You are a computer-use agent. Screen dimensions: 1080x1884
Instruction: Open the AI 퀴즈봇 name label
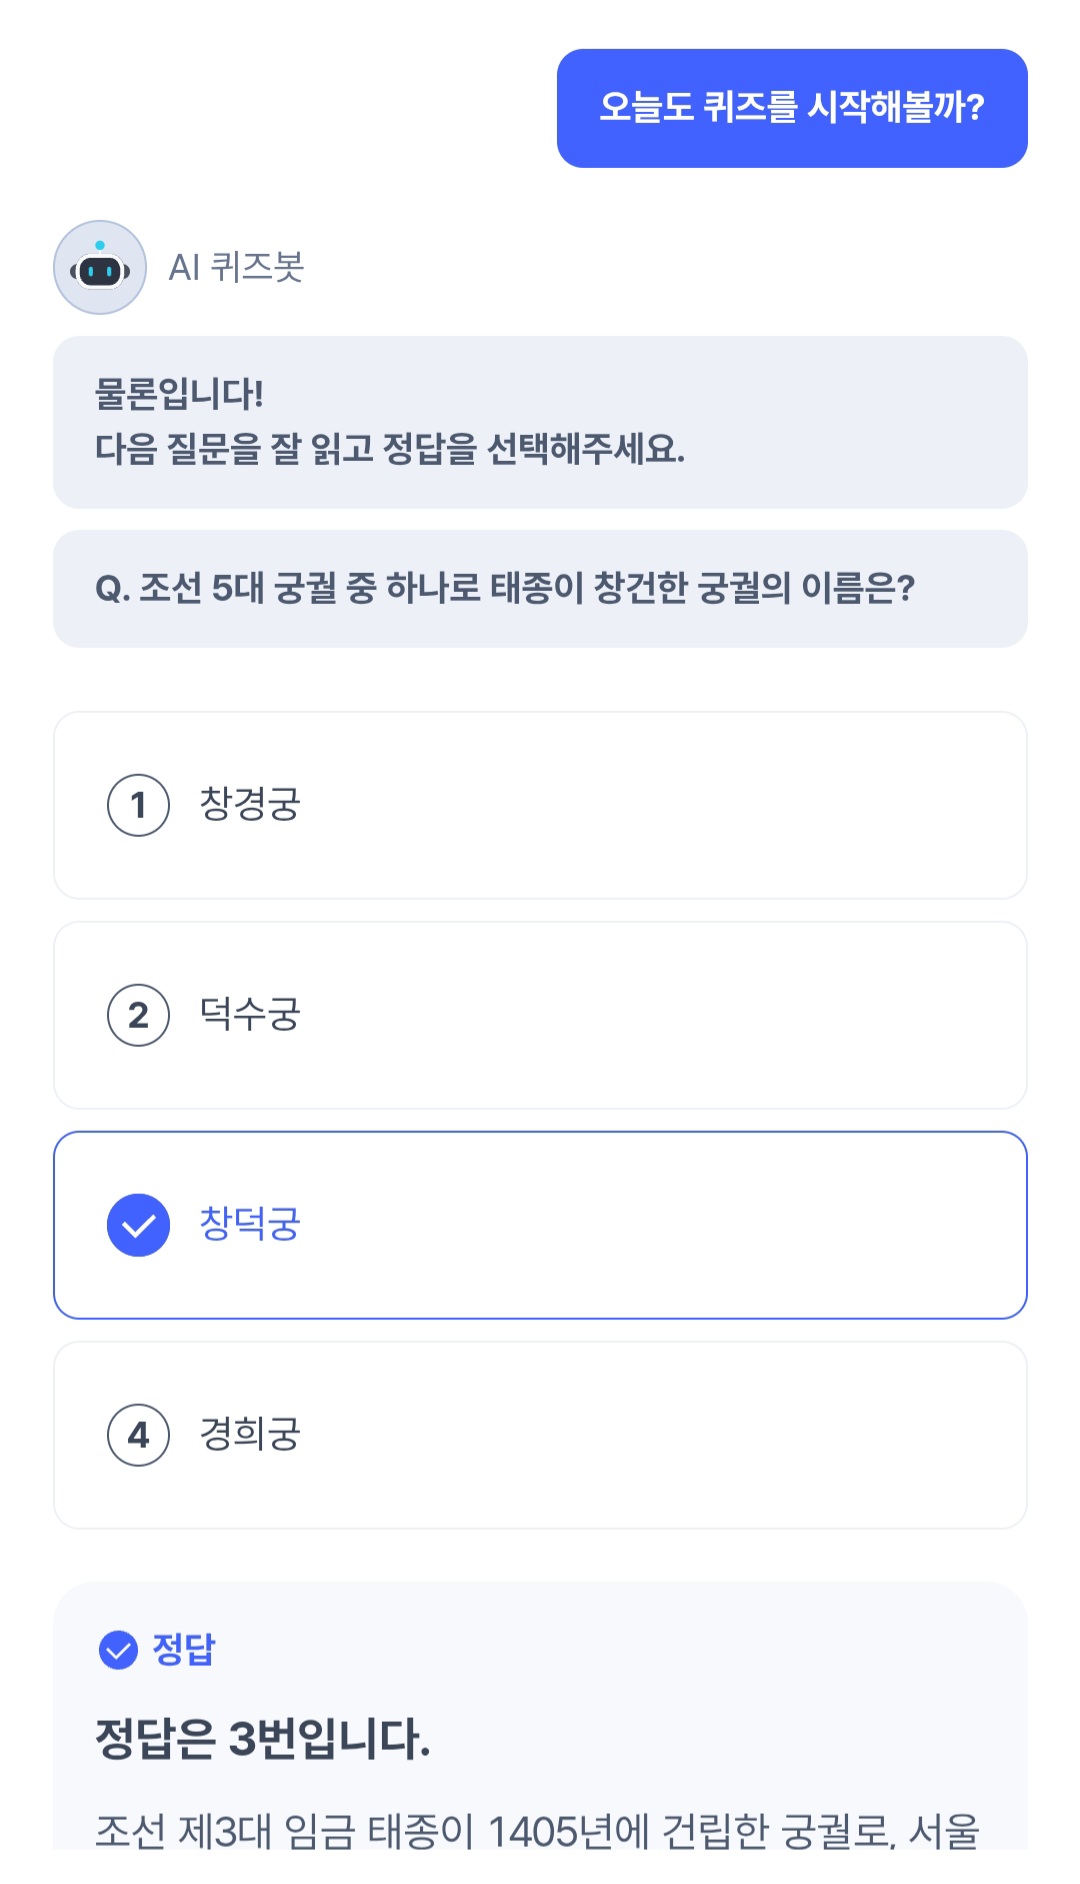(x=236, y=268)
